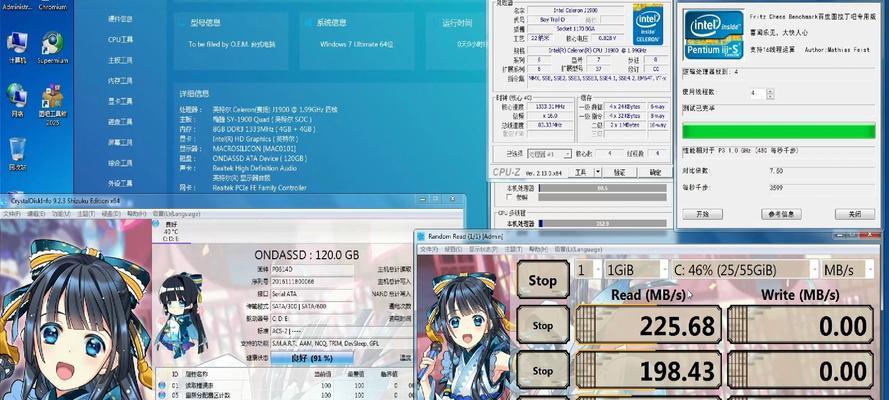Click the Stop button in the 198.43 row
889x400 pixels.
pos(543,370)
